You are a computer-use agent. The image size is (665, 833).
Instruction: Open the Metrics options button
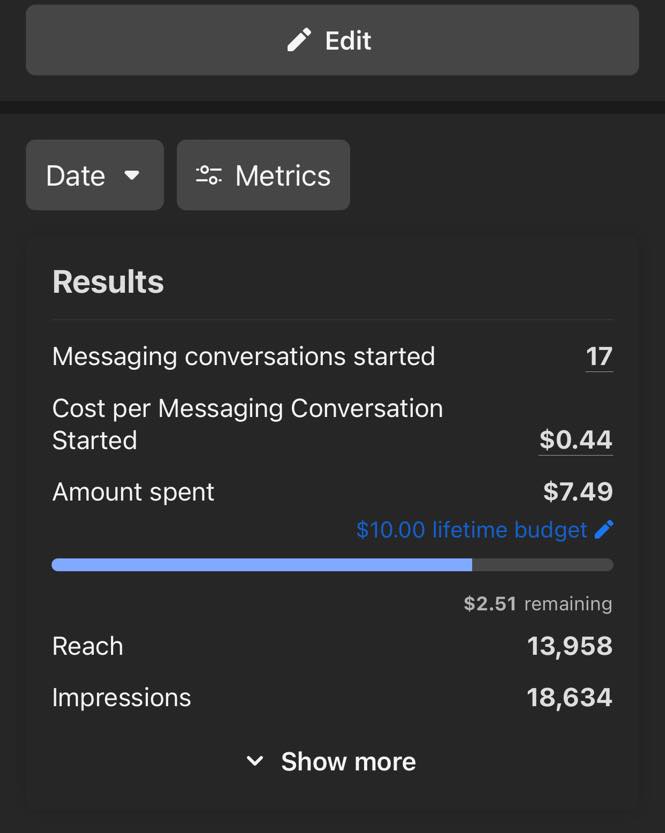pyautogui.click(x=263, y=176)
